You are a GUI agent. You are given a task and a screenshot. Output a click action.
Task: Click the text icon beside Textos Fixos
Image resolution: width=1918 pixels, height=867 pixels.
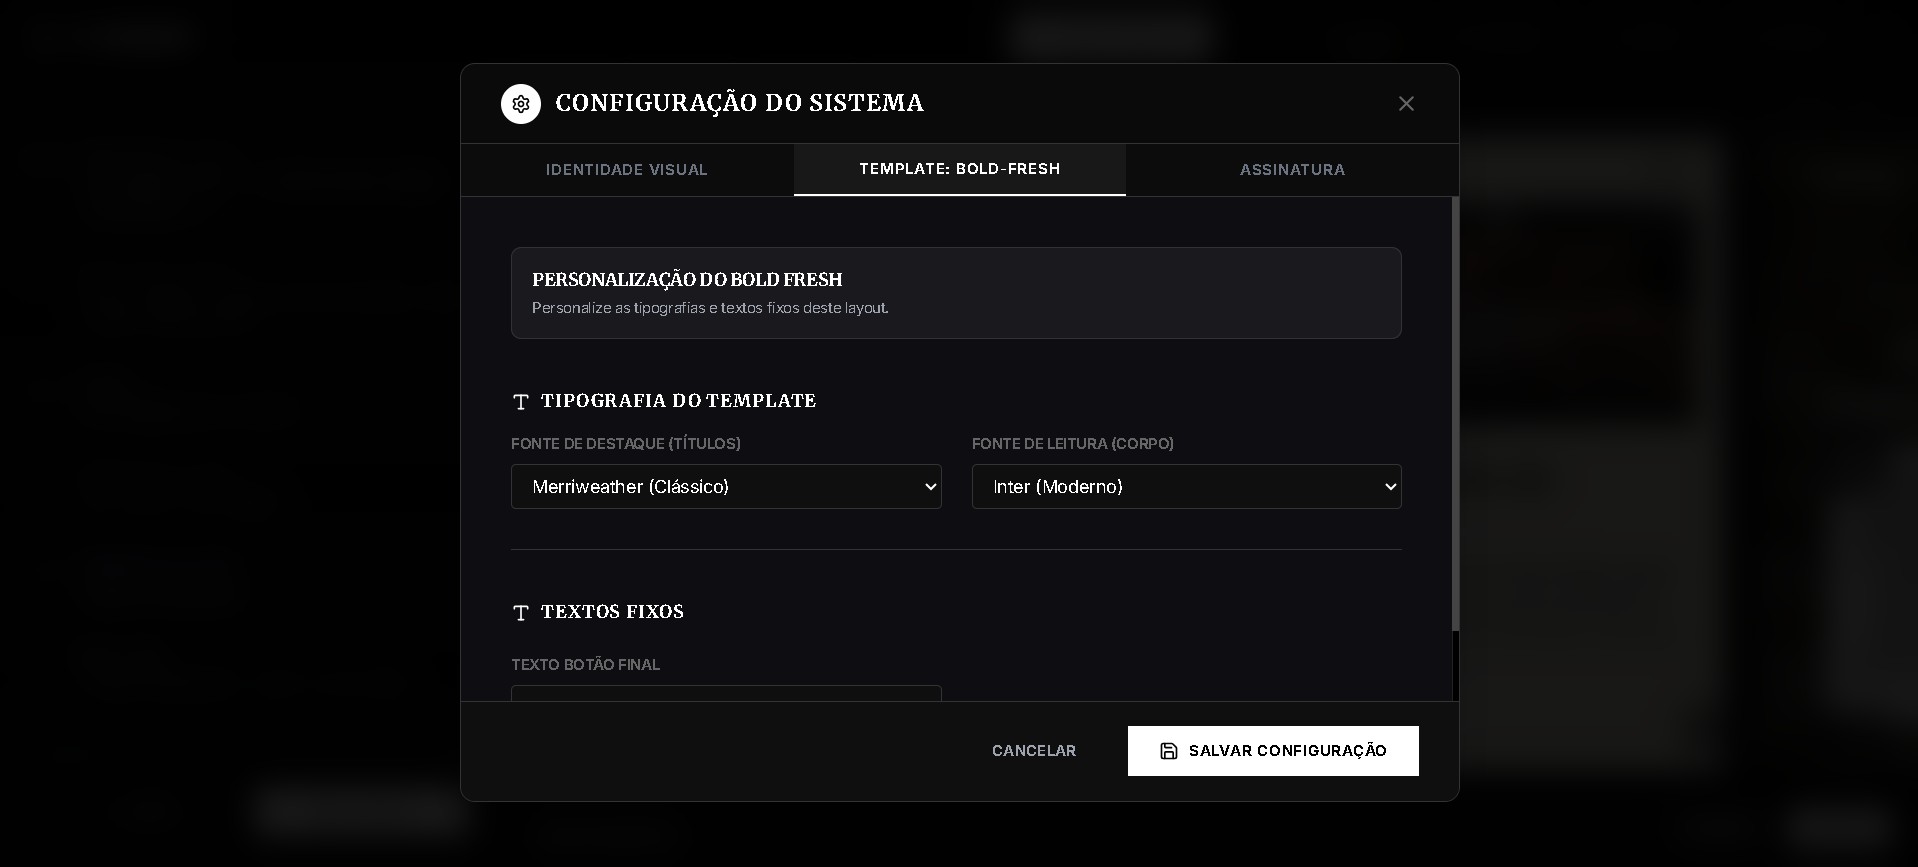(x=520, y=613)
